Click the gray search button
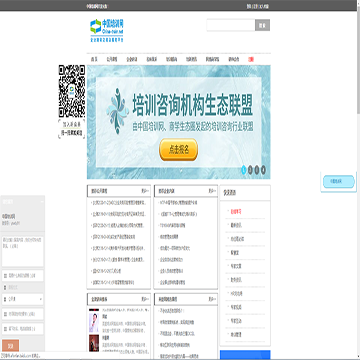360x360 pixels. (262, 25)
